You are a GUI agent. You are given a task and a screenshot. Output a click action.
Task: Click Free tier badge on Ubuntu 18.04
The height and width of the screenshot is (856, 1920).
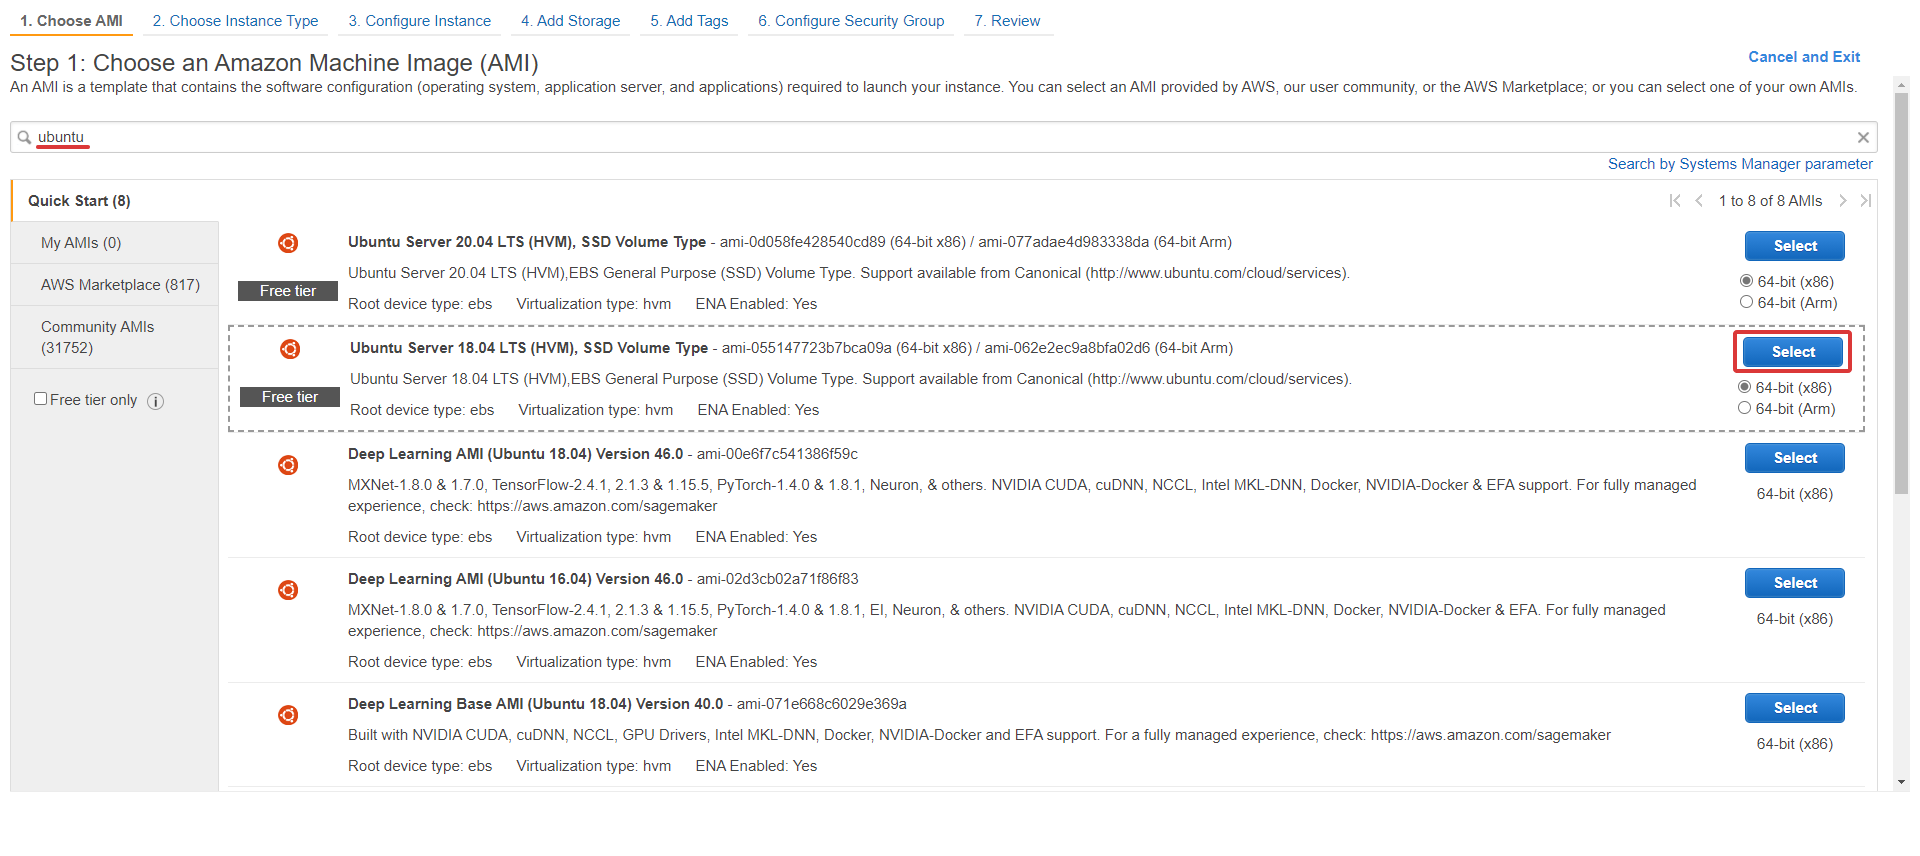click(x=290, y=397)
